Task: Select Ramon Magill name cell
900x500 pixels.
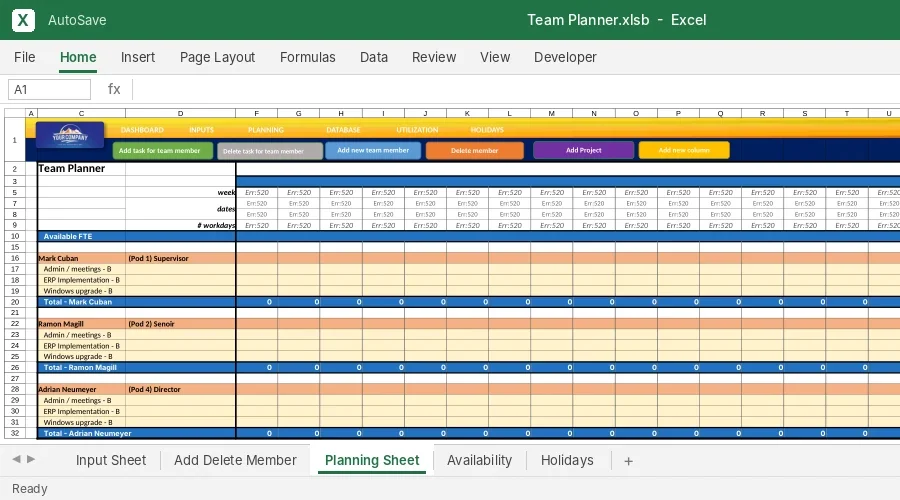Action: [82, 324]
